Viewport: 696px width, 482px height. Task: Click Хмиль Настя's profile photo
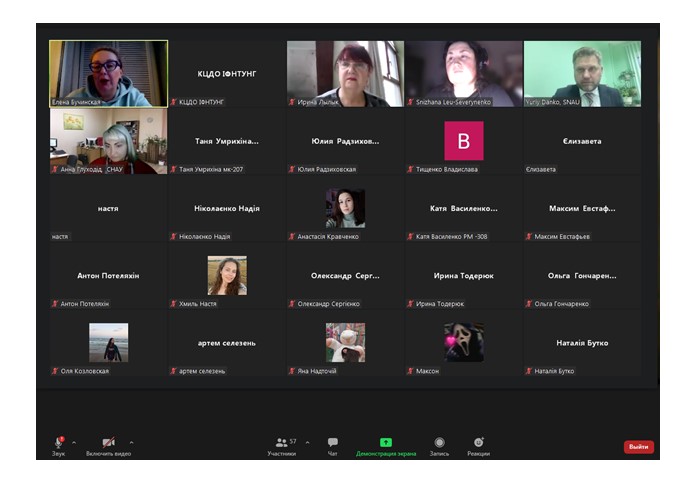pyautogui.click(x=227, y=275)
